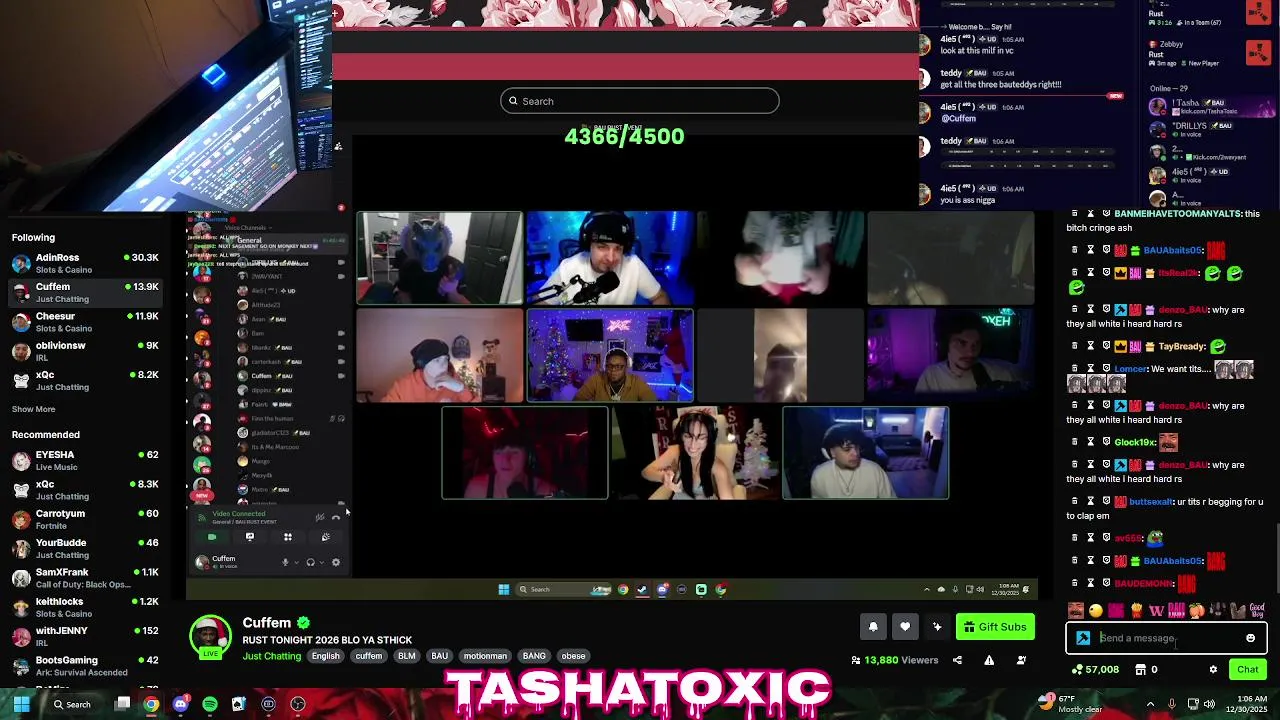Click the 57,008 channel points balance
The height and width of the screenshot is (720, 1280).
[1095, 669]
